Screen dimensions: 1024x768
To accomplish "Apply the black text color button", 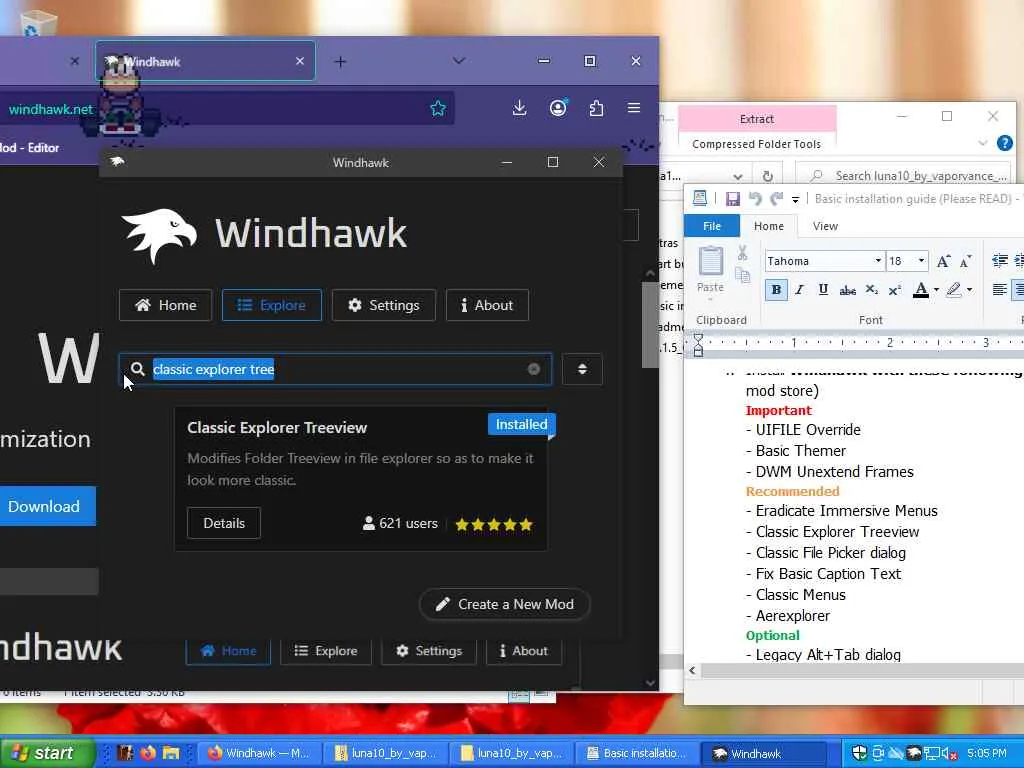I will pyautogui.click(x=921, y=289).
